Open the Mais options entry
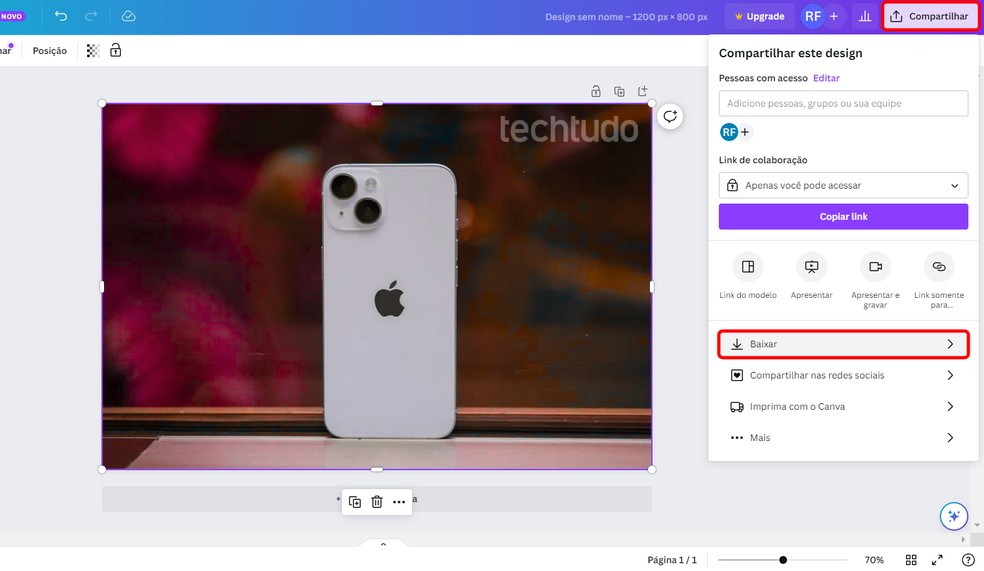This screenshot has width=984, height=571. (843, 437)
